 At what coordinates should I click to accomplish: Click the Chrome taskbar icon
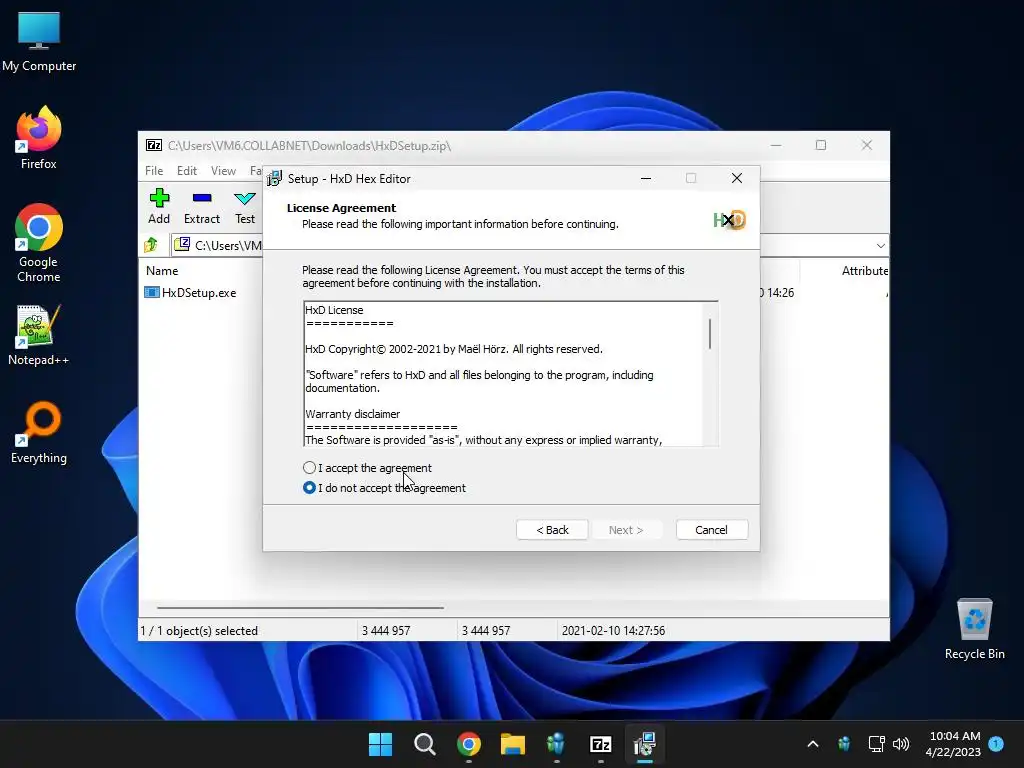pyautogui.click(x=468, y=744)
